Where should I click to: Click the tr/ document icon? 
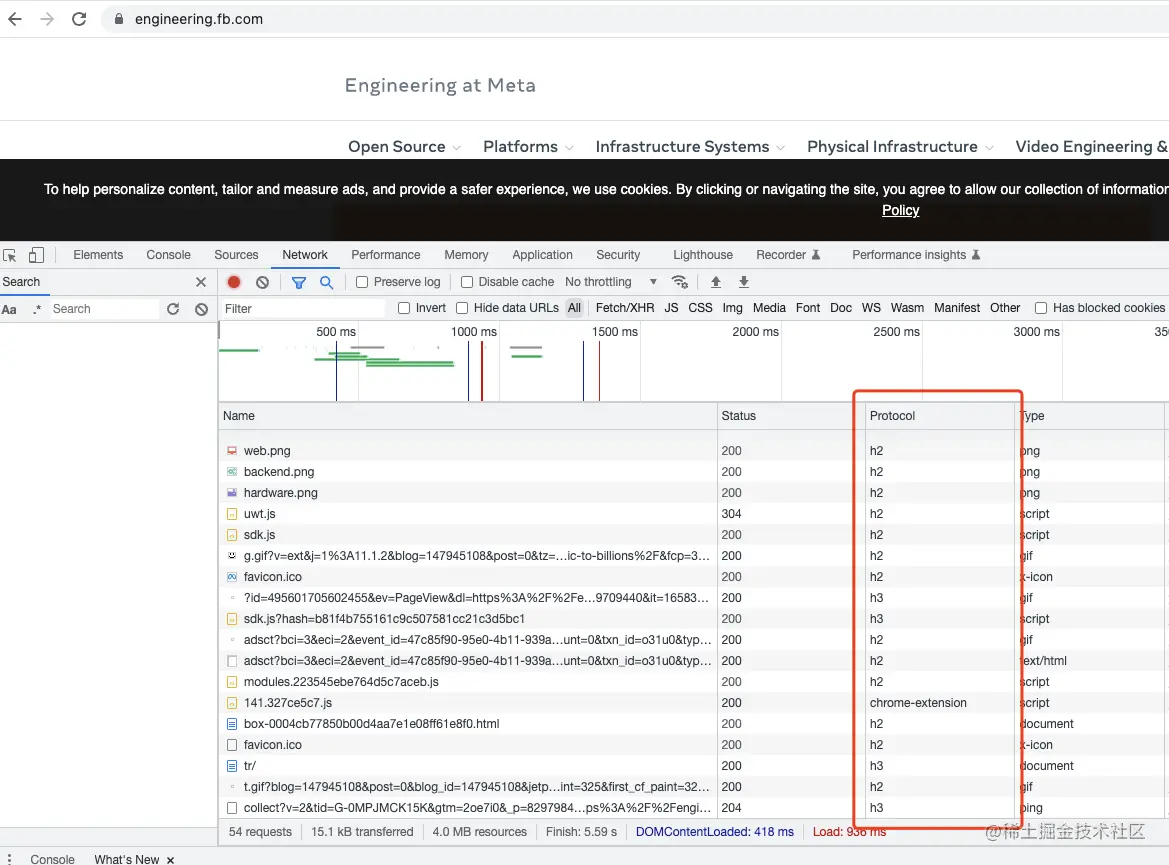click(232, 766)
